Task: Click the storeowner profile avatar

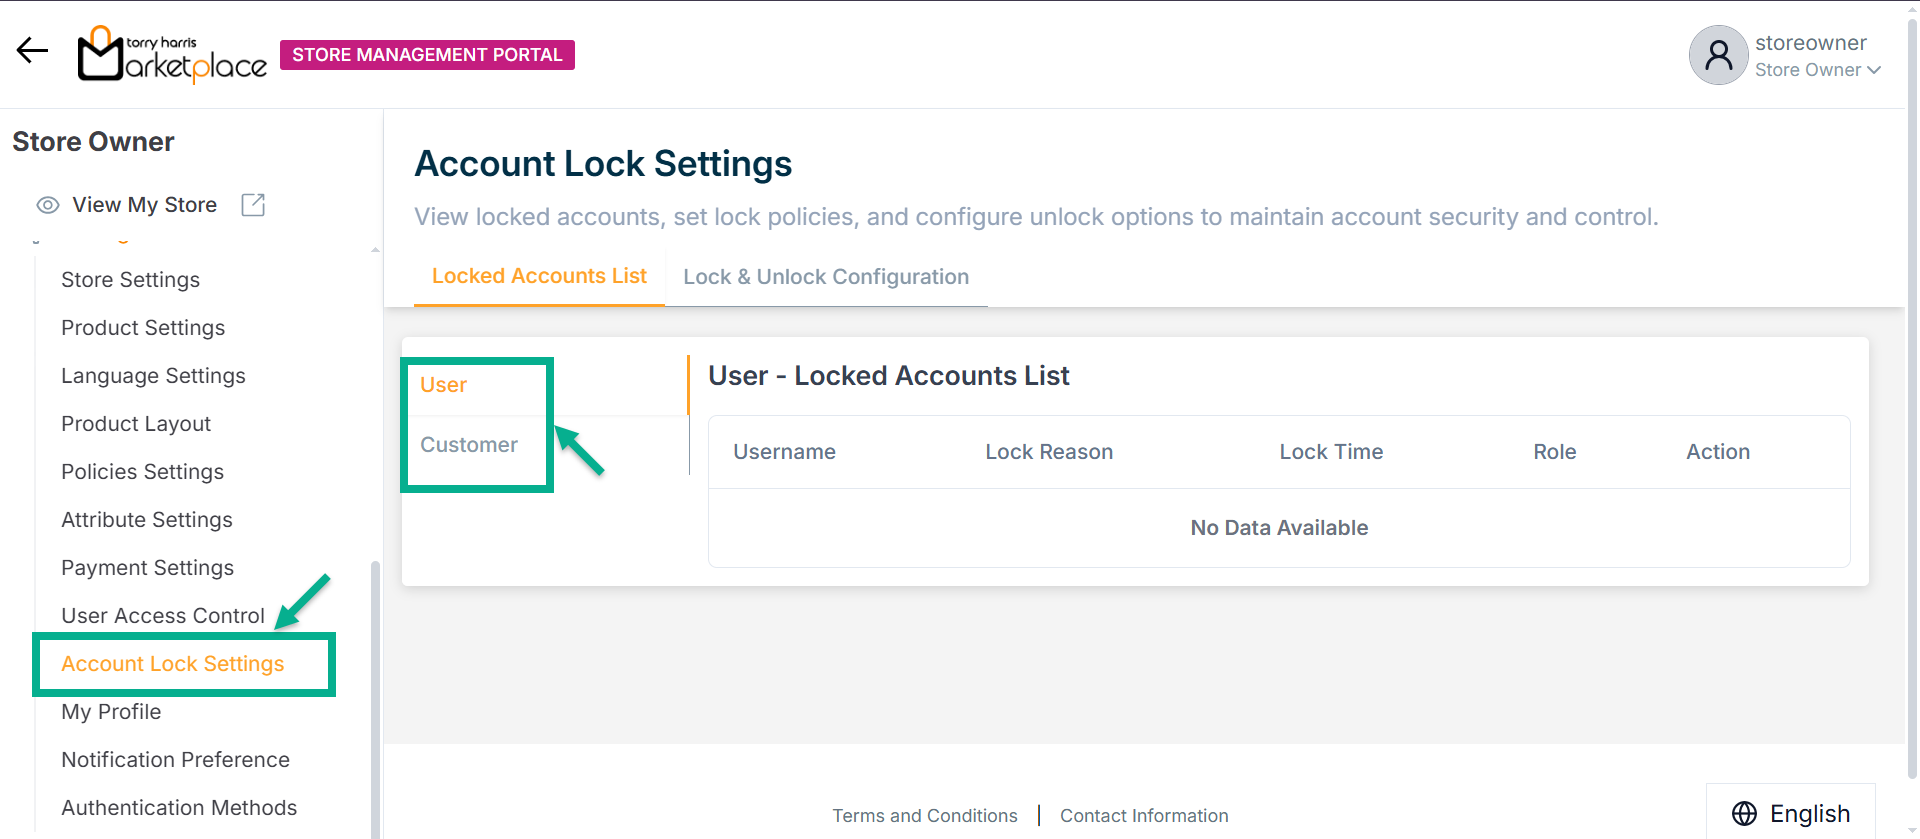Action: coord(1718,55)
